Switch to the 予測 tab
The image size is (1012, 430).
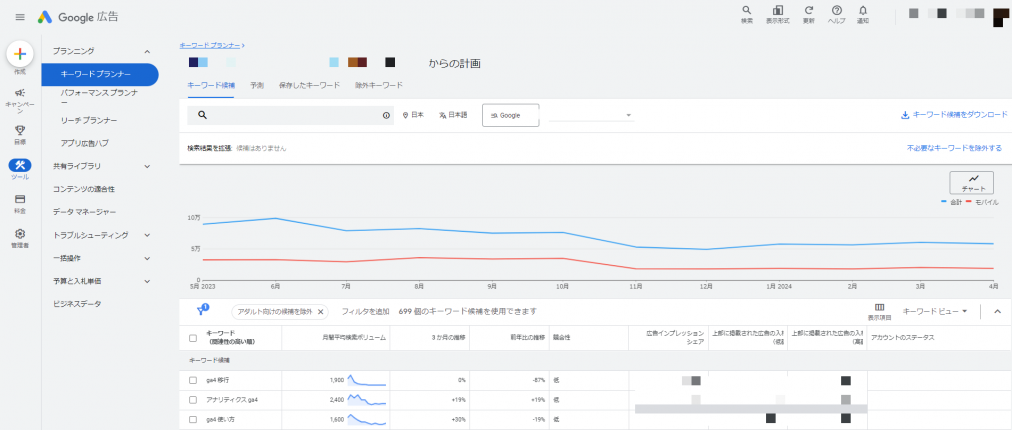(x=257, y=86)
